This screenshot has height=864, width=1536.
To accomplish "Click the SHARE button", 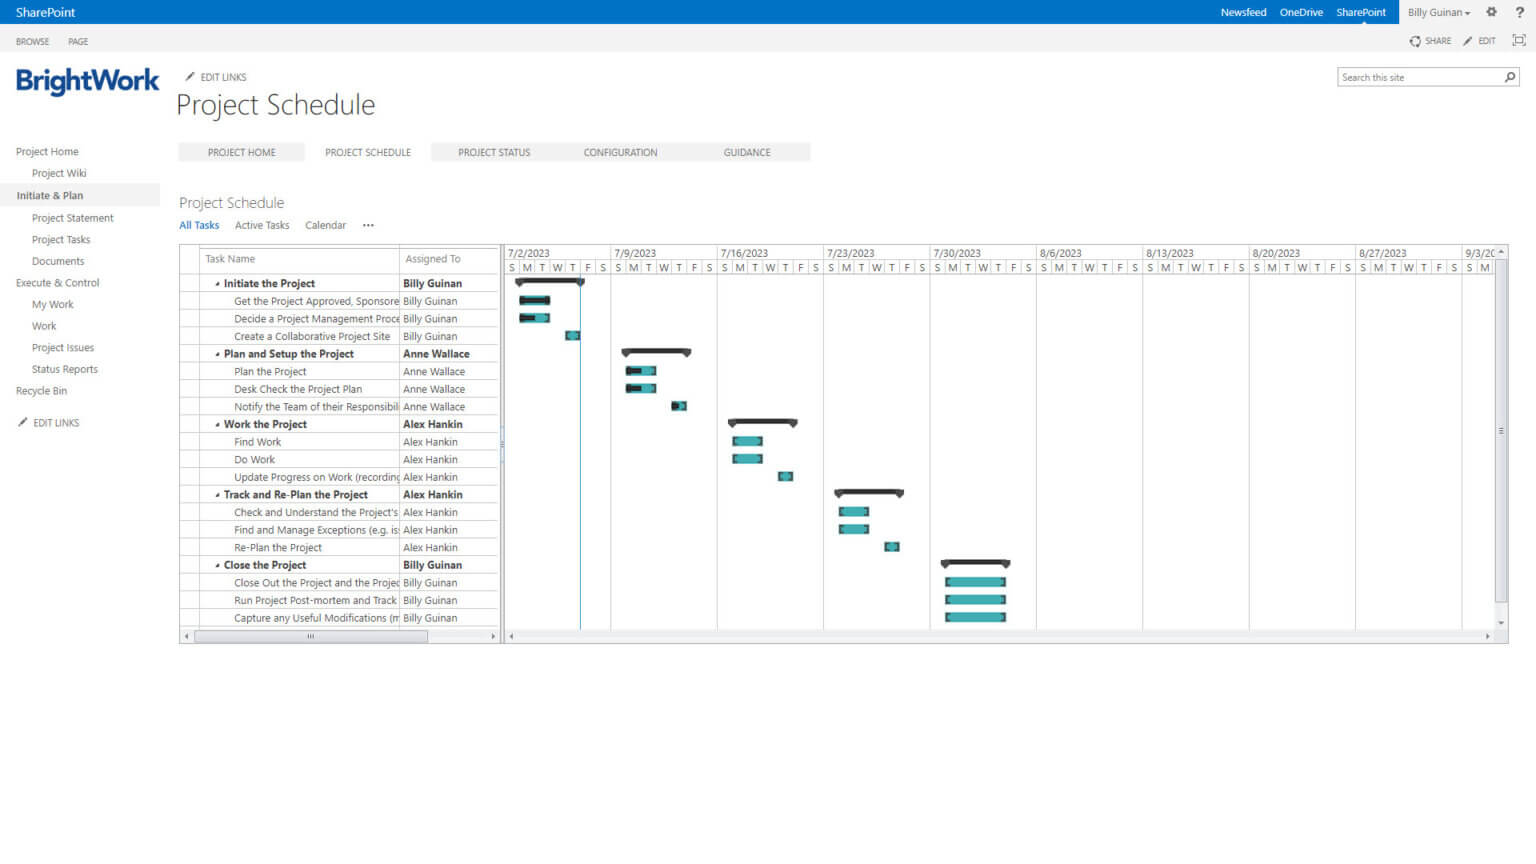I will [1436, 41].
